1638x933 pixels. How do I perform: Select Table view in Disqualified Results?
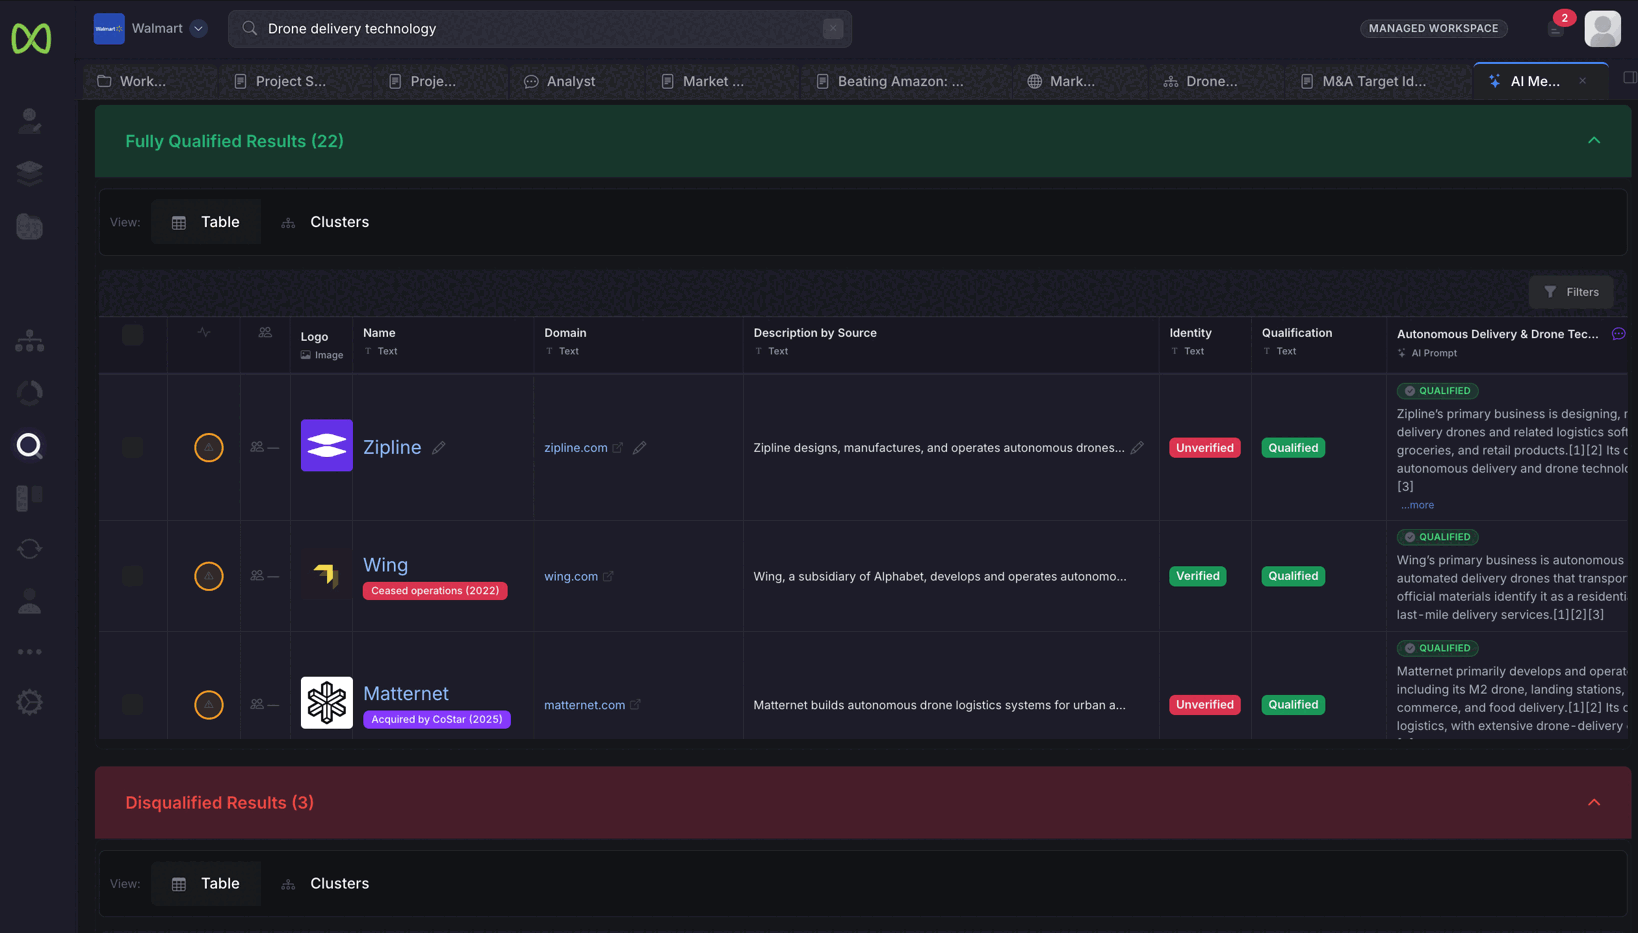point(206,884)
